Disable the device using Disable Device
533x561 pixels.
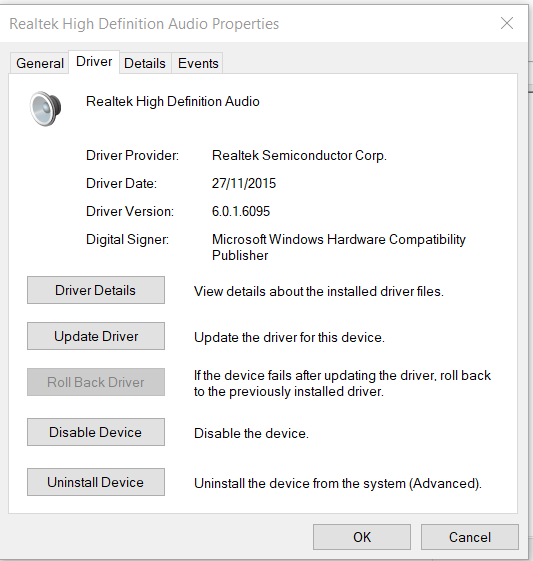tap(96, 432)
